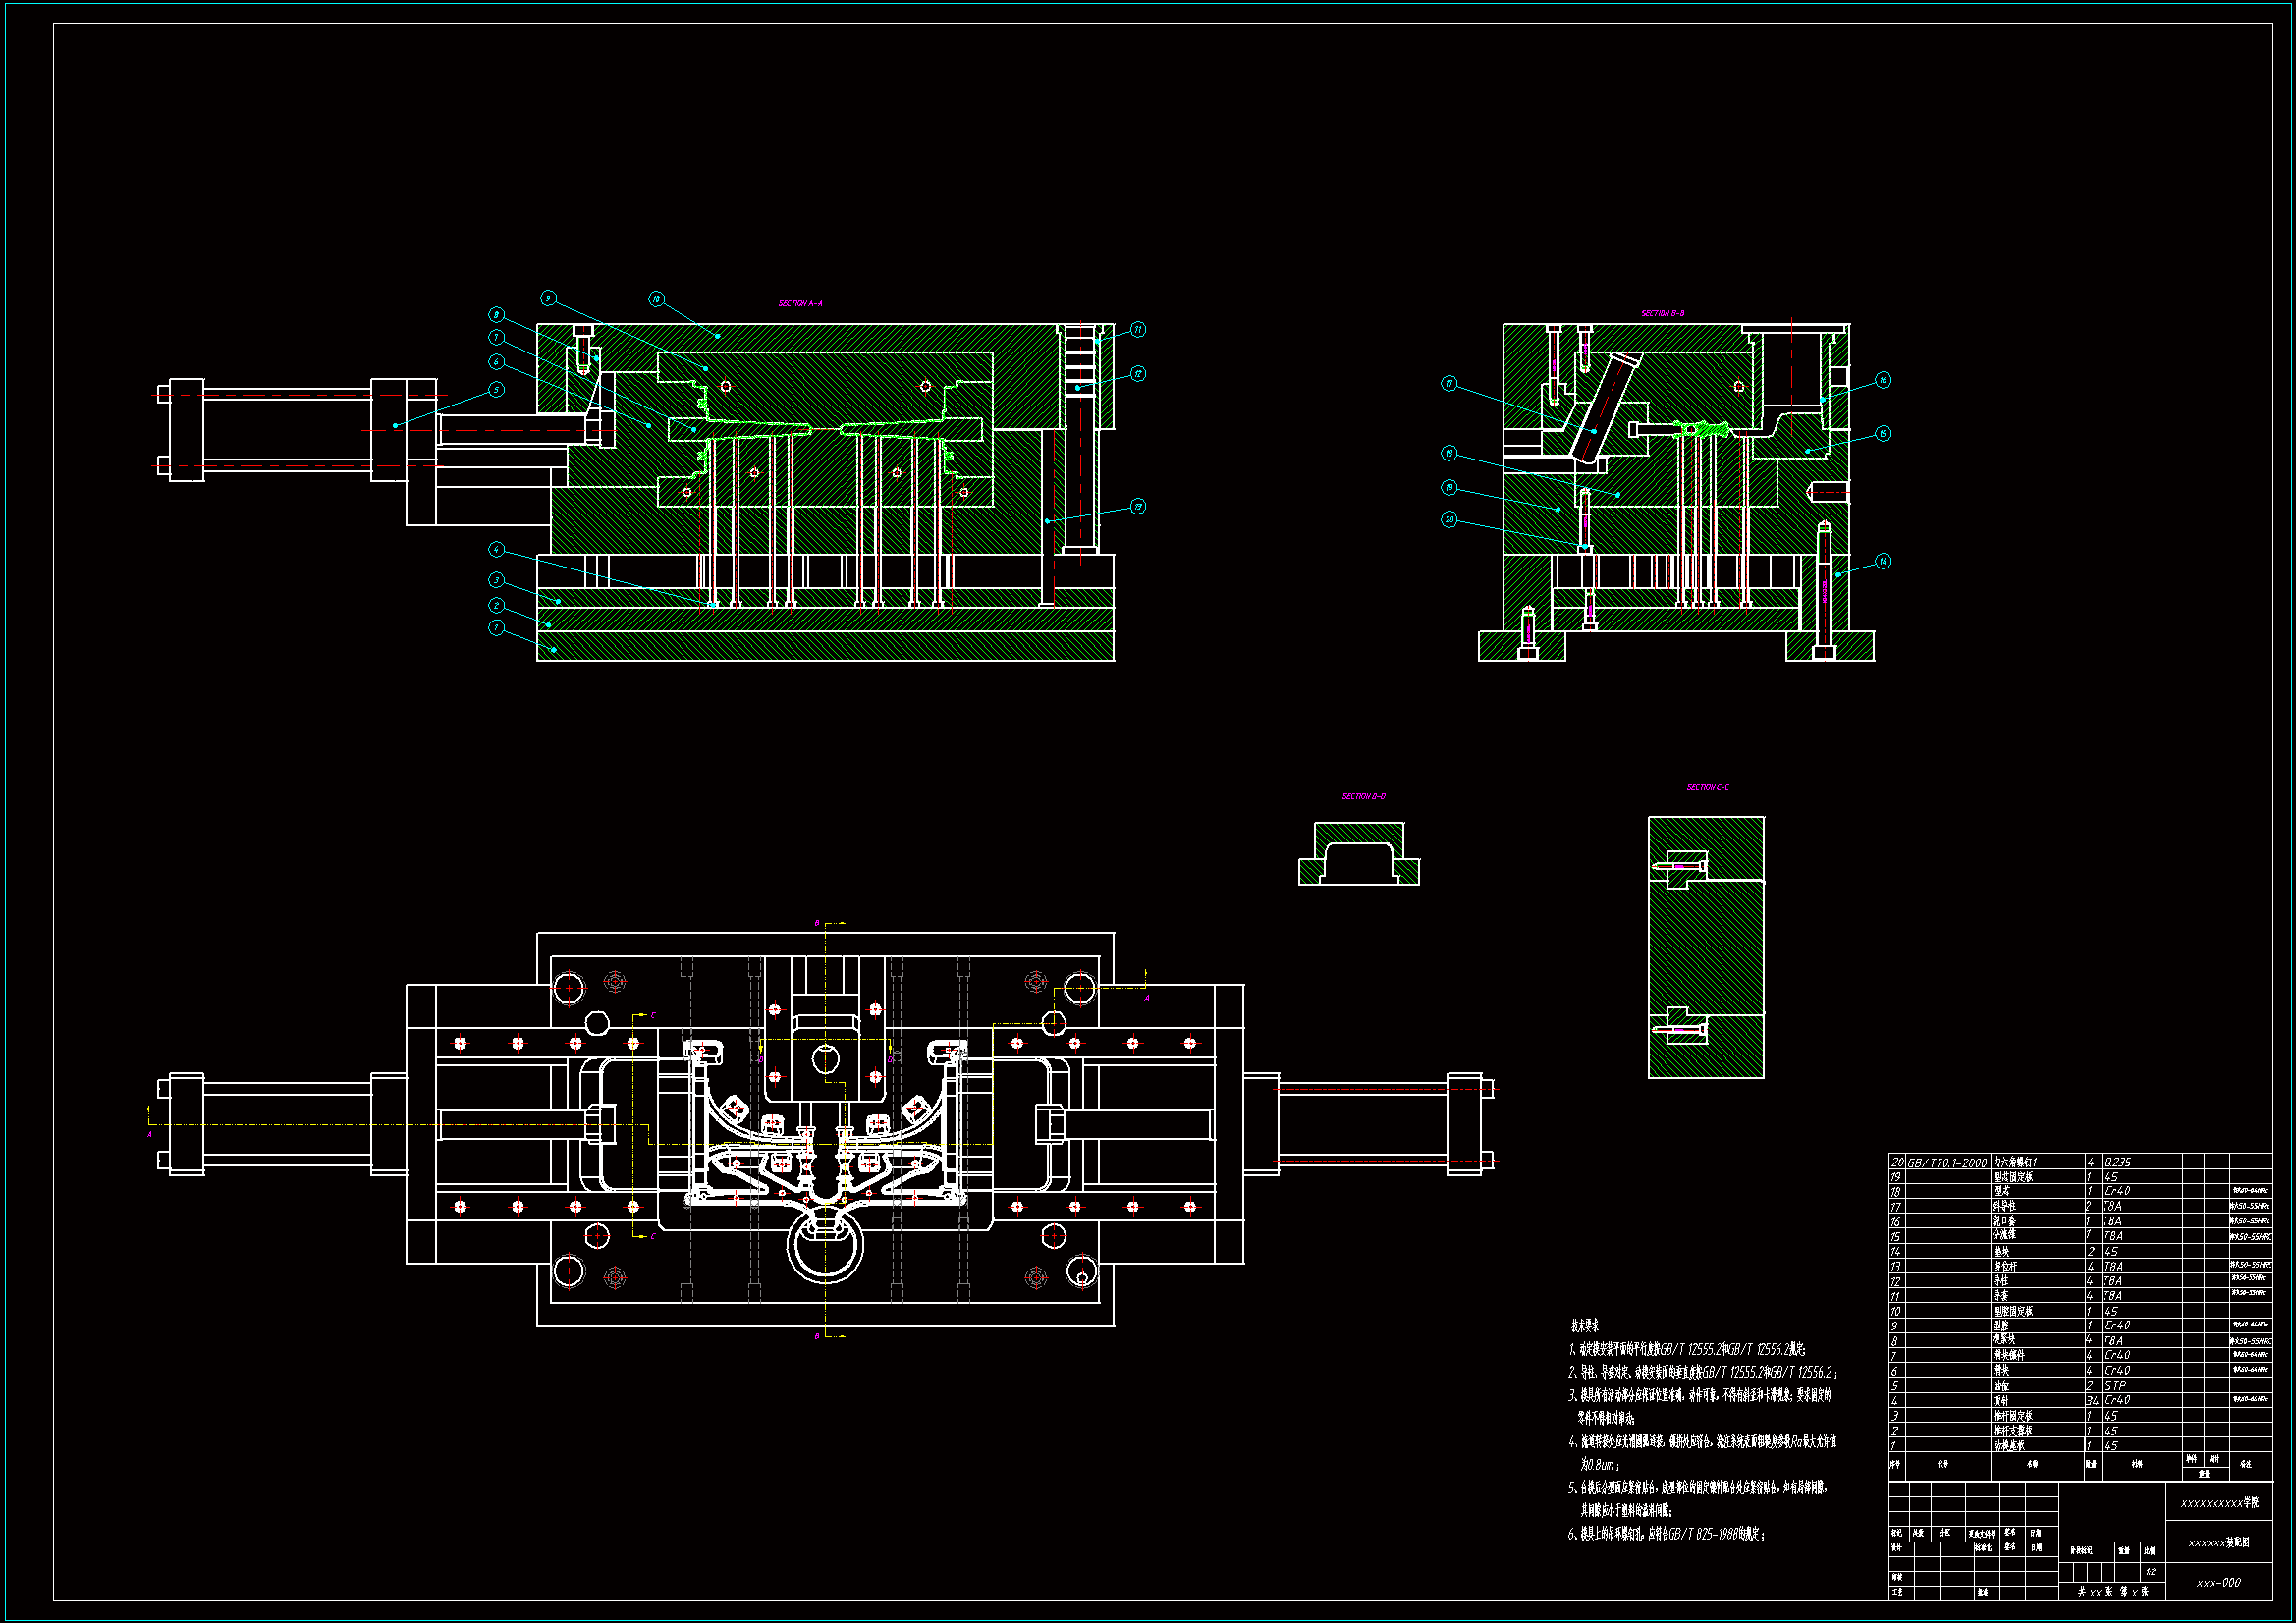Click part balloon number 14

coord(1883,562)
